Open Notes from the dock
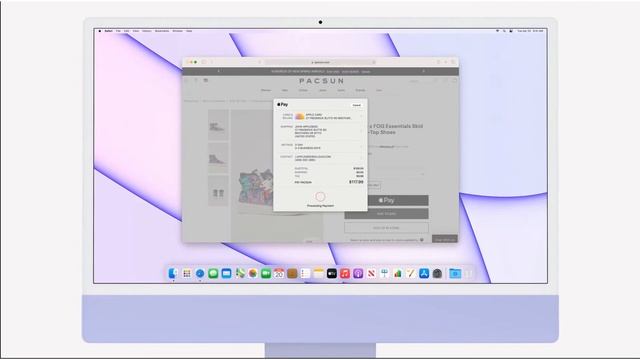The width and height of the screenshot is (640, 360). [x=318, y=273]
